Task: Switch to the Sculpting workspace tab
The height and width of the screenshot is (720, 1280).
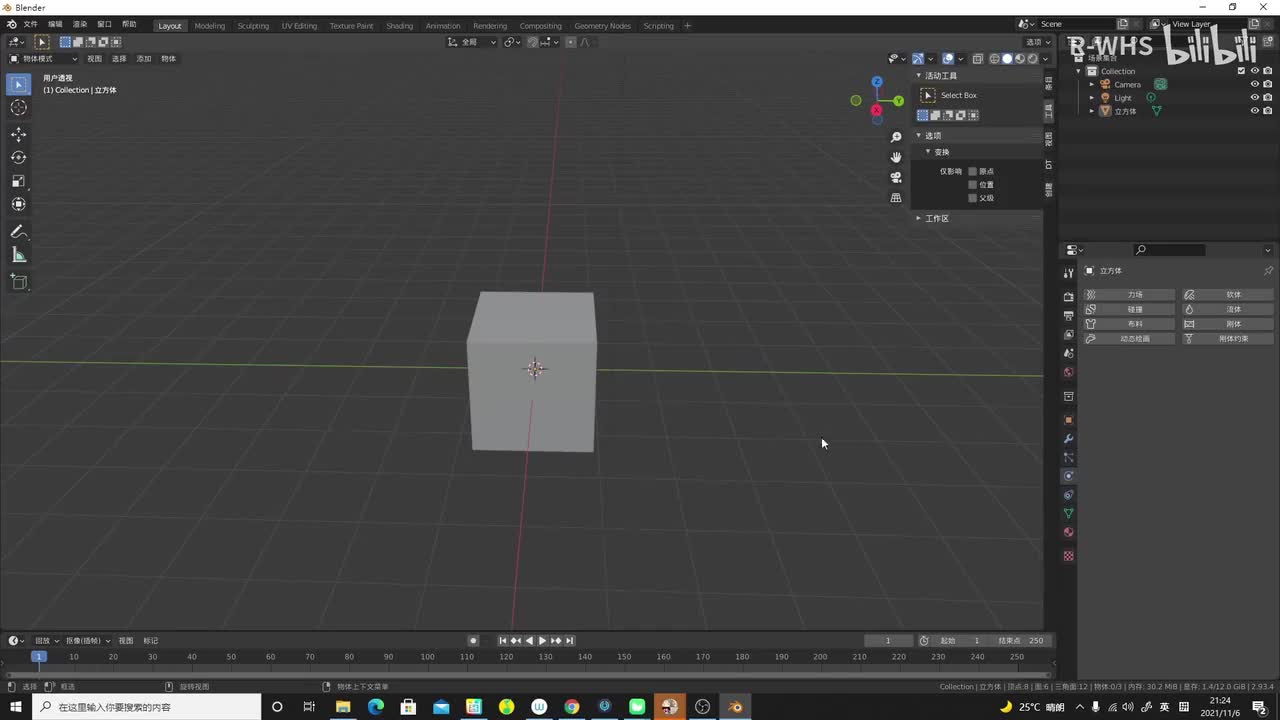Action: coord(253,26)
